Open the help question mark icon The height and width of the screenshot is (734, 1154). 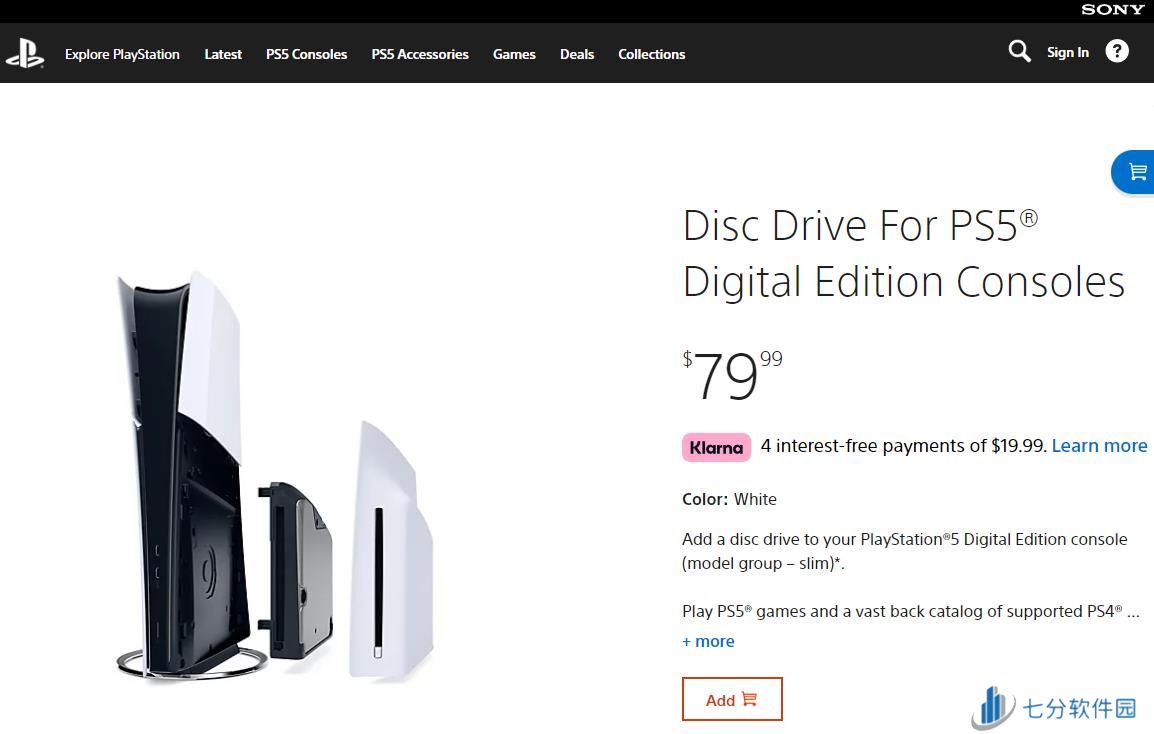tap(1116, 51)
